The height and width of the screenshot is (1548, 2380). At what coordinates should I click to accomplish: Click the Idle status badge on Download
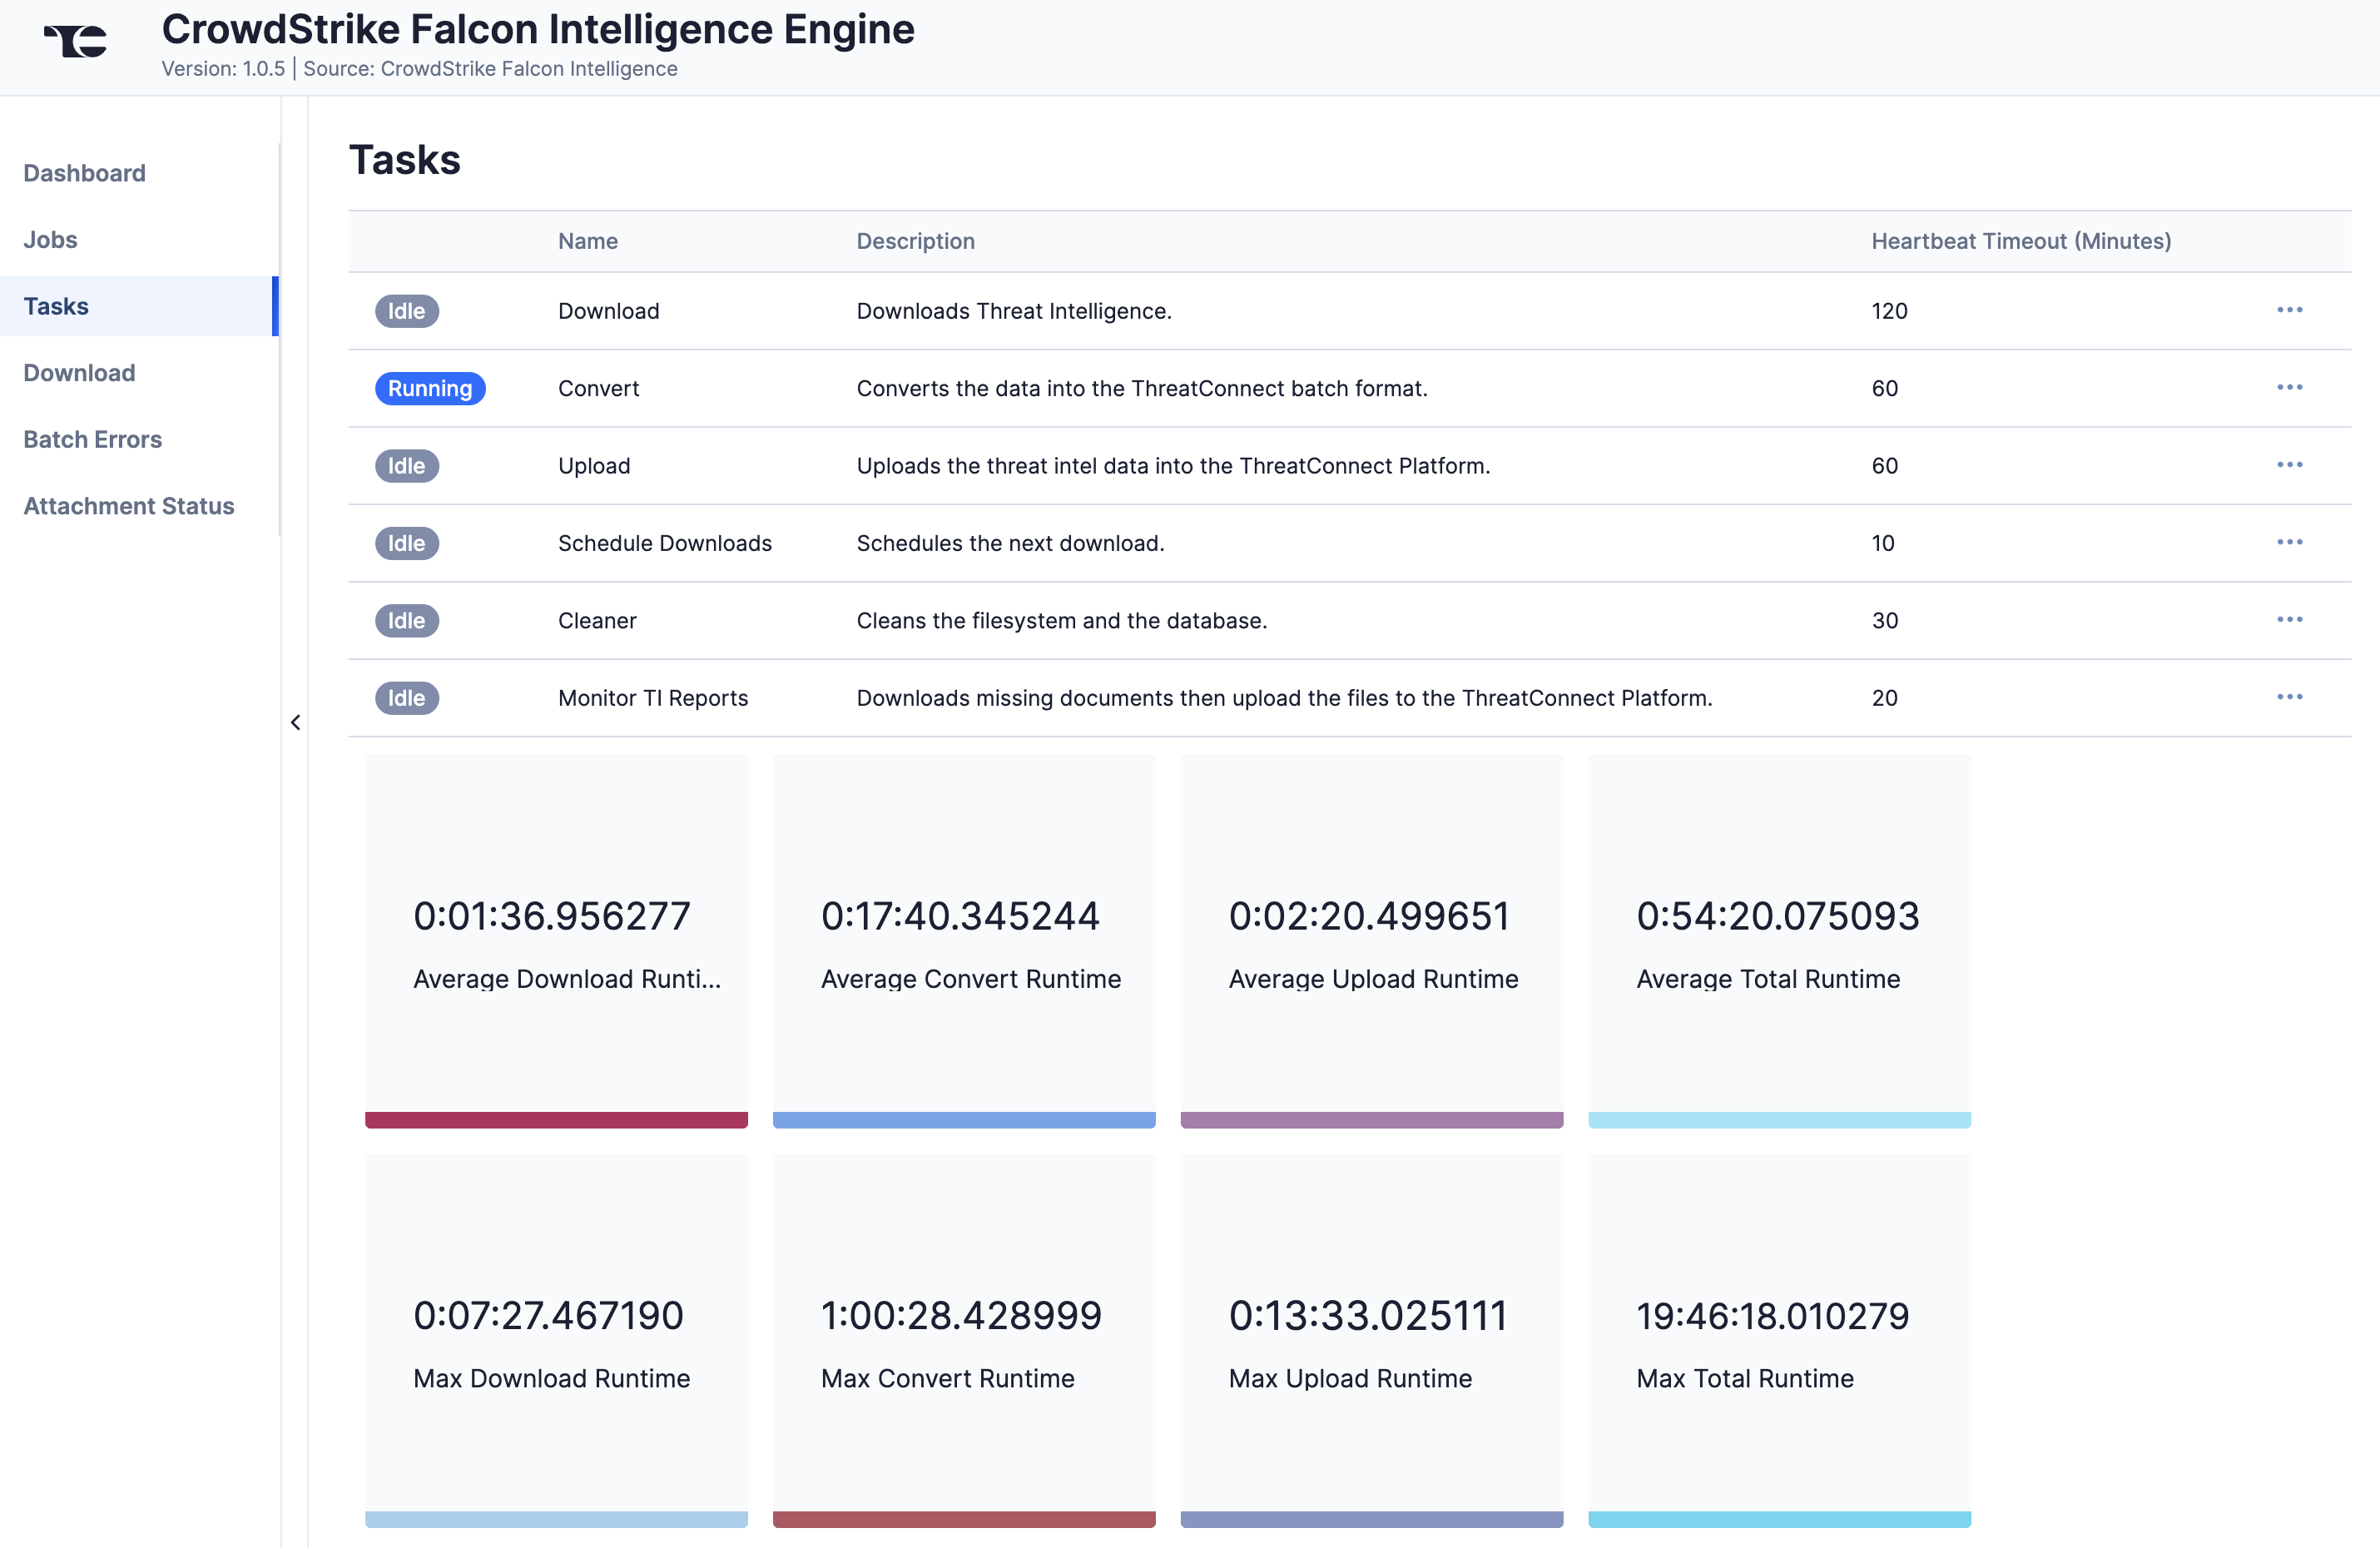pos(406,310)
